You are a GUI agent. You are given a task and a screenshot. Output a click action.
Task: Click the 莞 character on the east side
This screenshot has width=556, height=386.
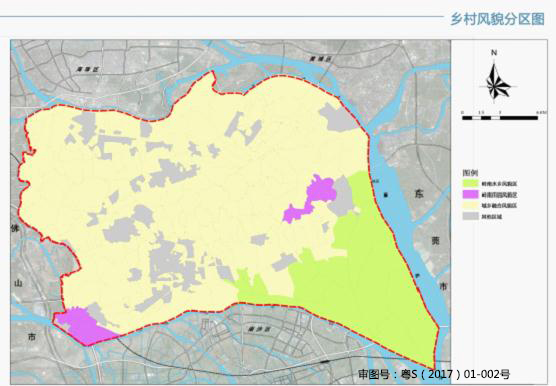[435, 241]
